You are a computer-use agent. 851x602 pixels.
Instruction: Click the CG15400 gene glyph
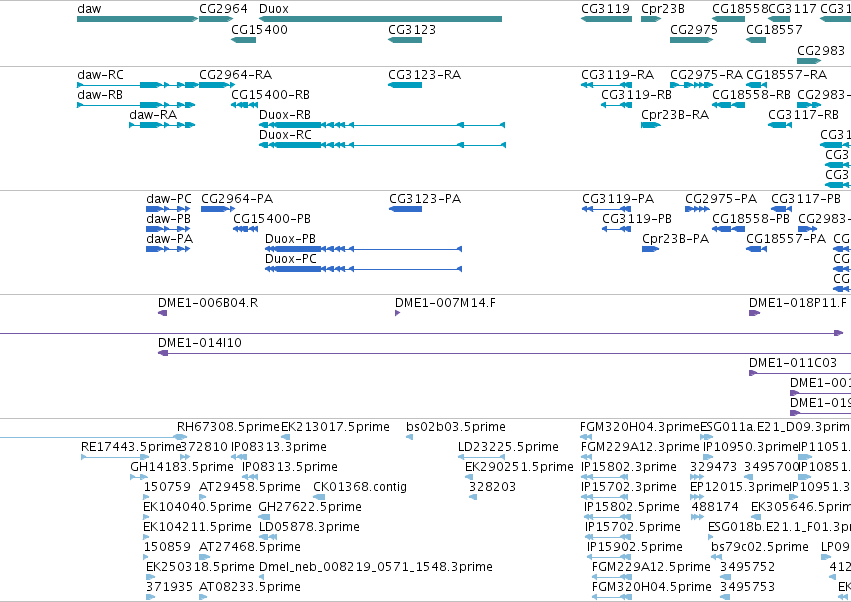click(x=244, y=40)
